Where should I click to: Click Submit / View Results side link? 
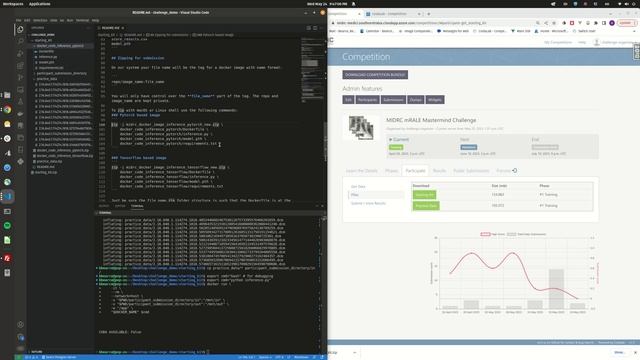pos(368,203)
